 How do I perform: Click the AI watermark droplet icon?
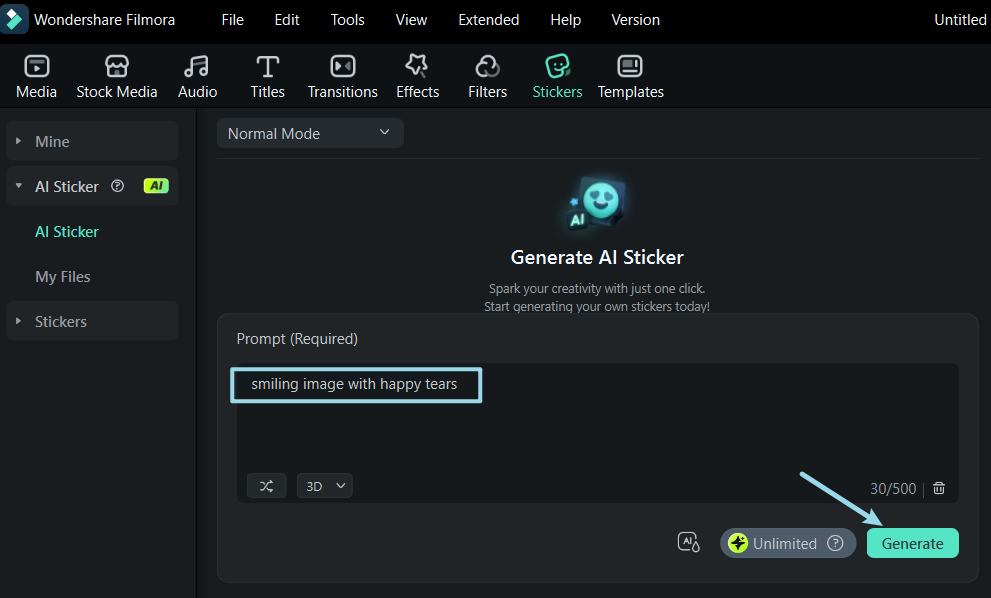[x=689, y=542]
